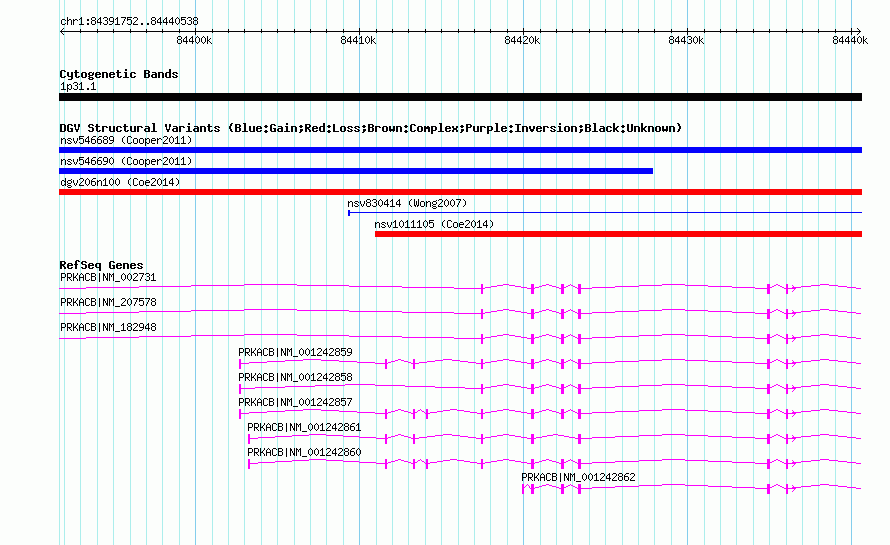
Task: Click the Cytogenetic Bands track title
Action: click(x=119, y=74)
